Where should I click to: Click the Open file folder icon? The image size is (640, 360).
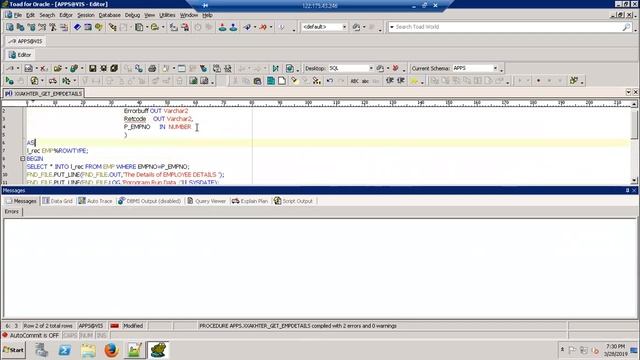point(57,69)
